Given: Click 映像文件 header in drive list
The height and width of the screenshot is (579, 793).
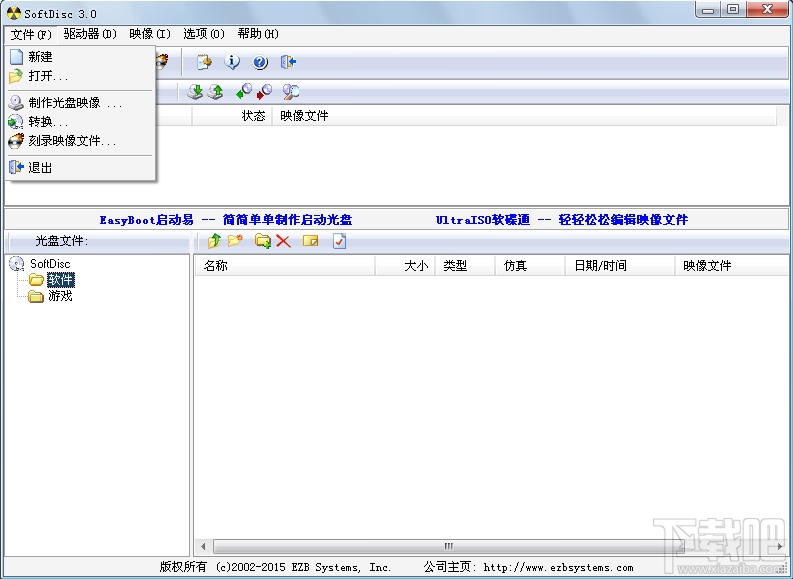Looking at the screenshot, I should click(524, 116).
